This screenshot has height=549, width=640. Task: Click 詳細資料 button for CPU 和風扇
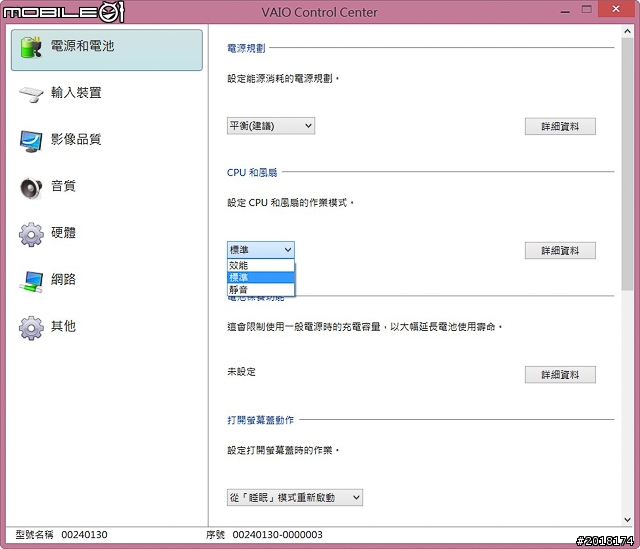click(x=560, y=251)
